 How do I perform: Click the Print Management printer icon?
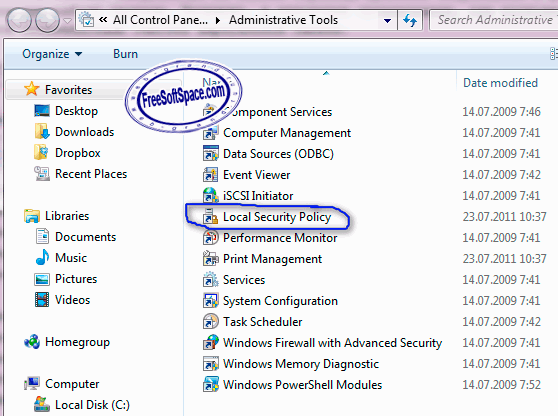[211, 259]
